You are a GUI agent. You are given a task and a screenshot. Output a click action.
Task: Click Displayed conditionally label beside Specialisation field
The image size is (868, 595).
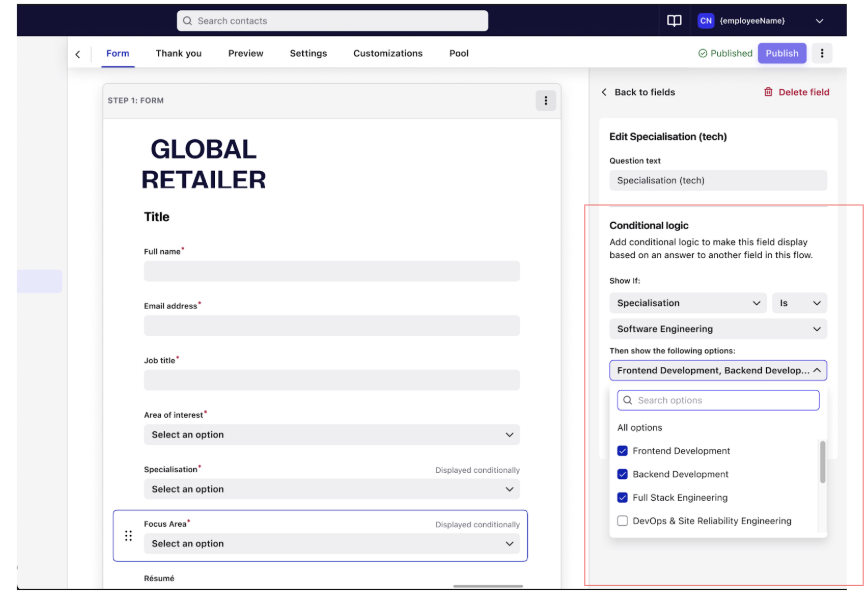[477, 470]
